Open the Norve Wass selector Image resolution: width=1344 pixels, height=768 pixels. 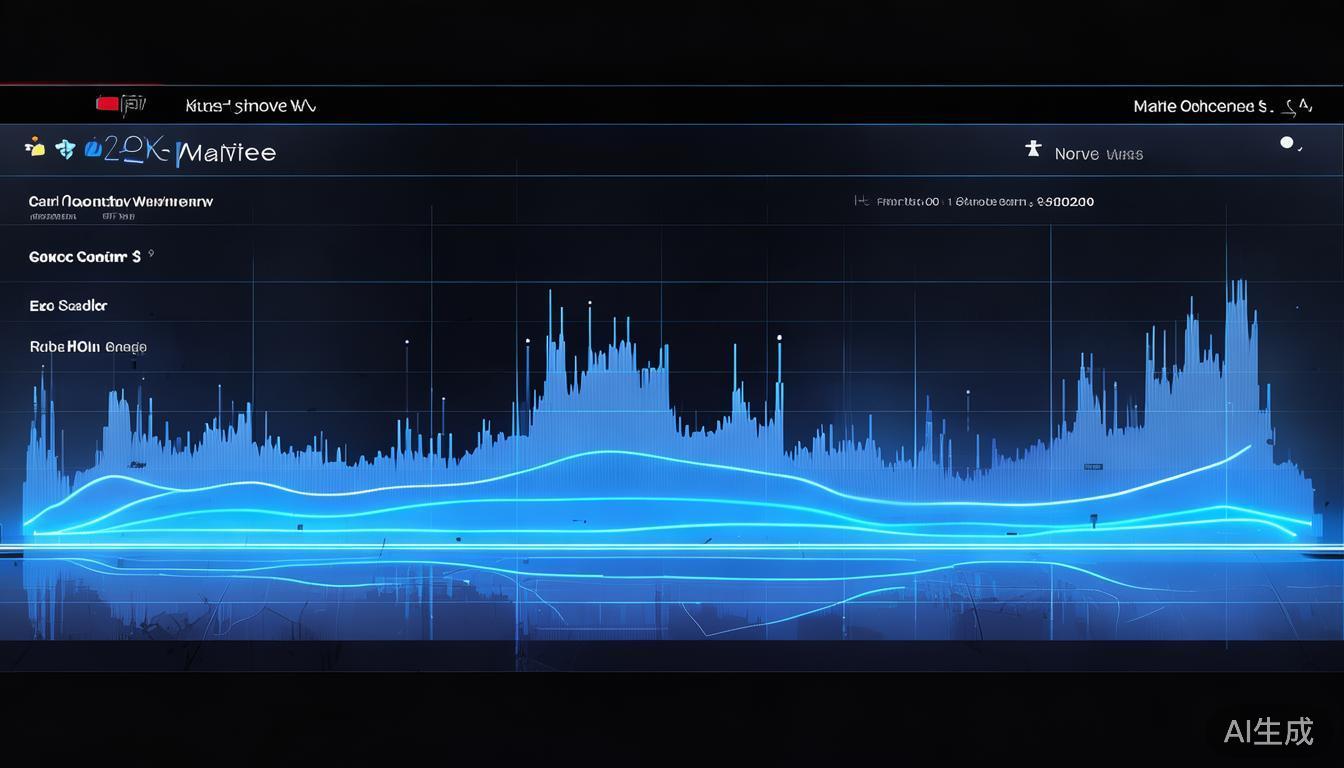point(1098,154)
